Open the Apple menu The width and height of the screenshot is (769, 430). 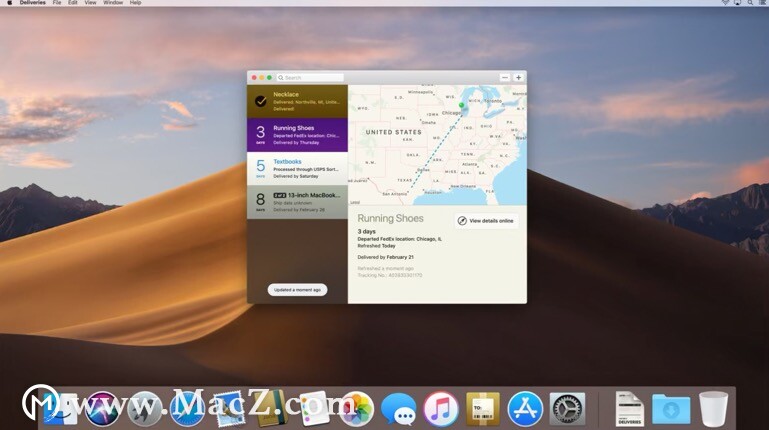tap(9, 2)
